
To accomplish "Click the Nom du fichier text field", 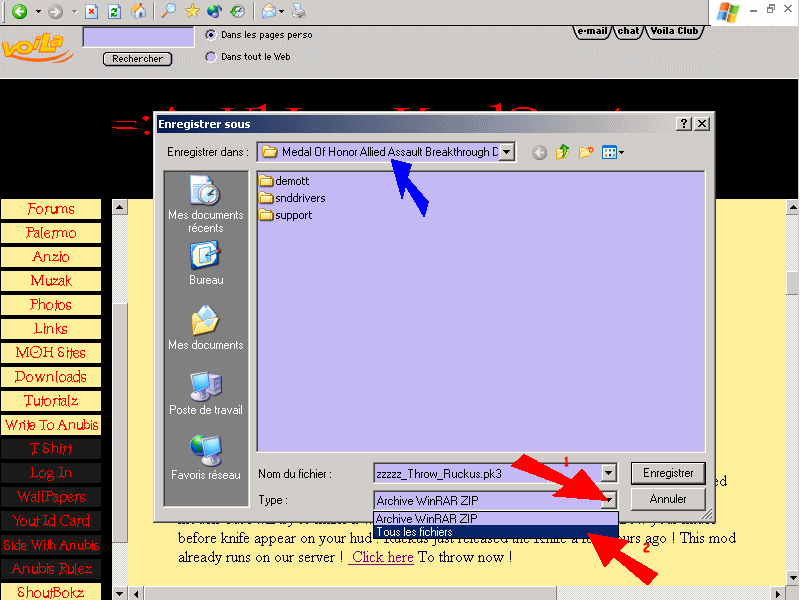I will [488, 473].
